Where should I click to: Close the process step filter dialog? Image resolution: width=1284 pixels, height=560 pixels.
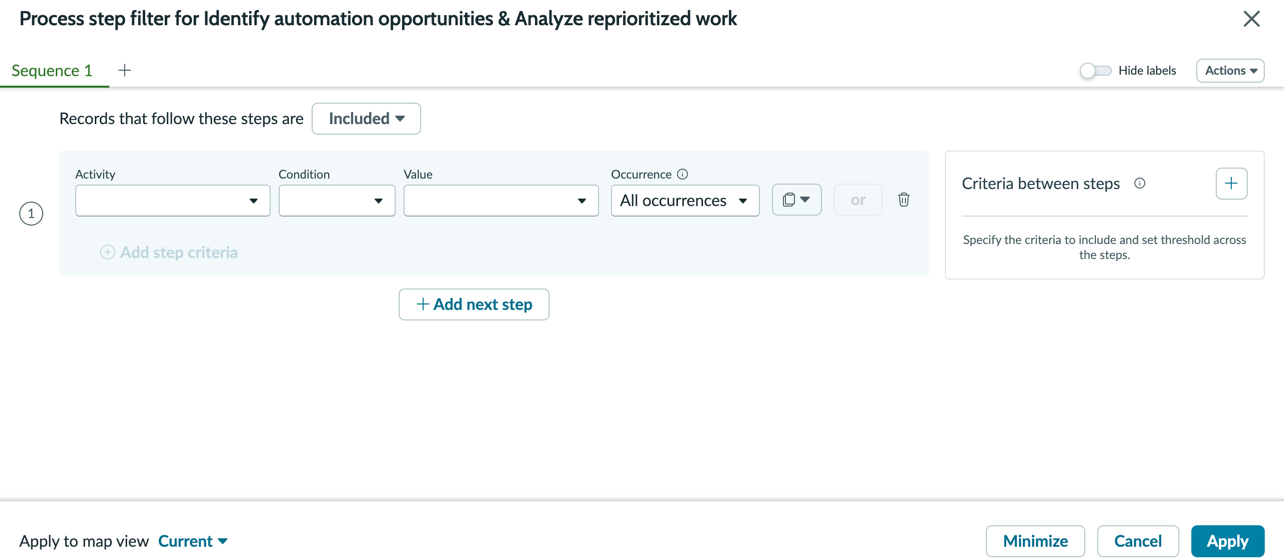pyautogui.click(x=1251, y=19)
